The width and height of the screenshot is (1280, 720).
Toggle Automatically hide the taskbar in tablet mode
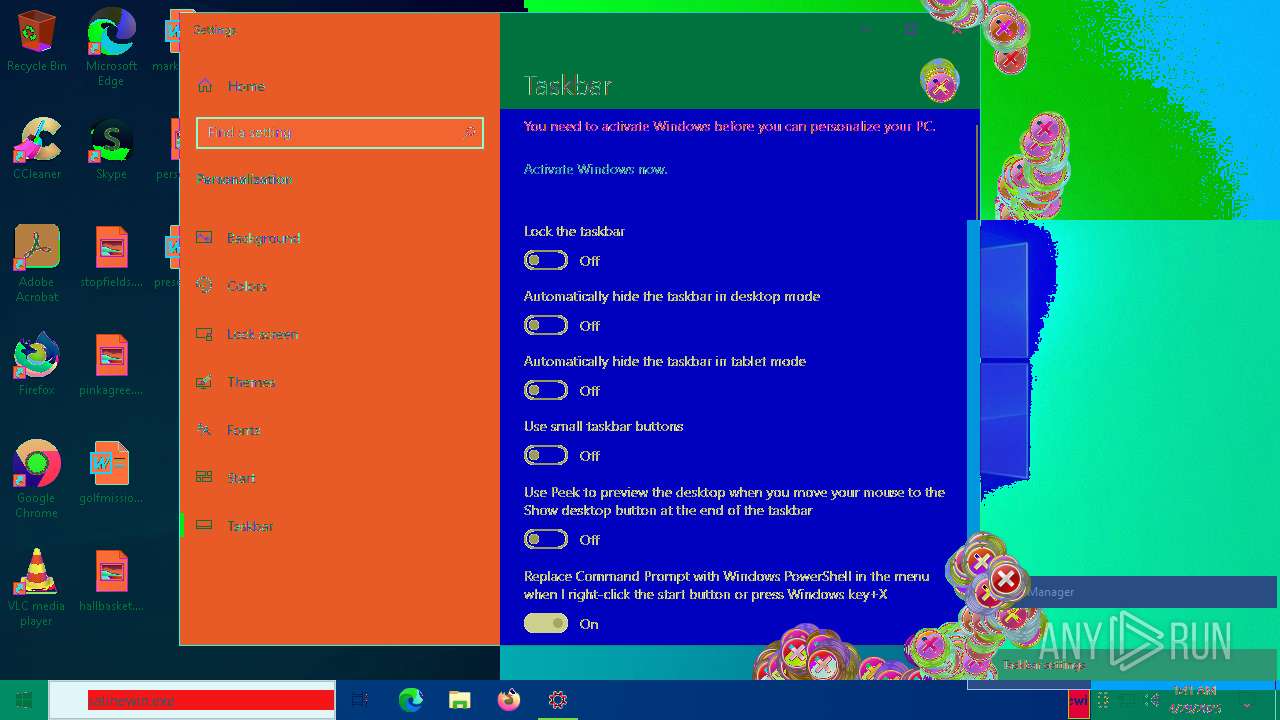click(546, 391)
